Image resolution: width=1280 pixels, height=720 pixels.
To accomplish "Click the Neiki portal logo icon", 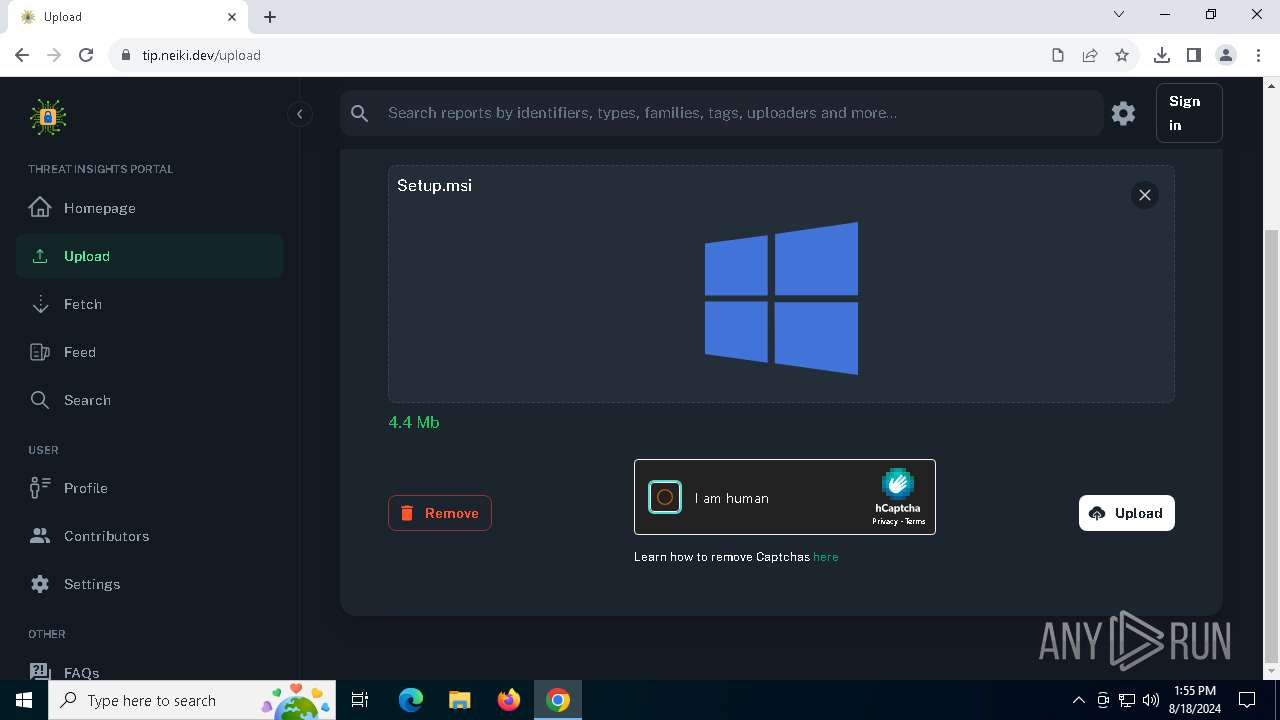I will click(47, 117).
